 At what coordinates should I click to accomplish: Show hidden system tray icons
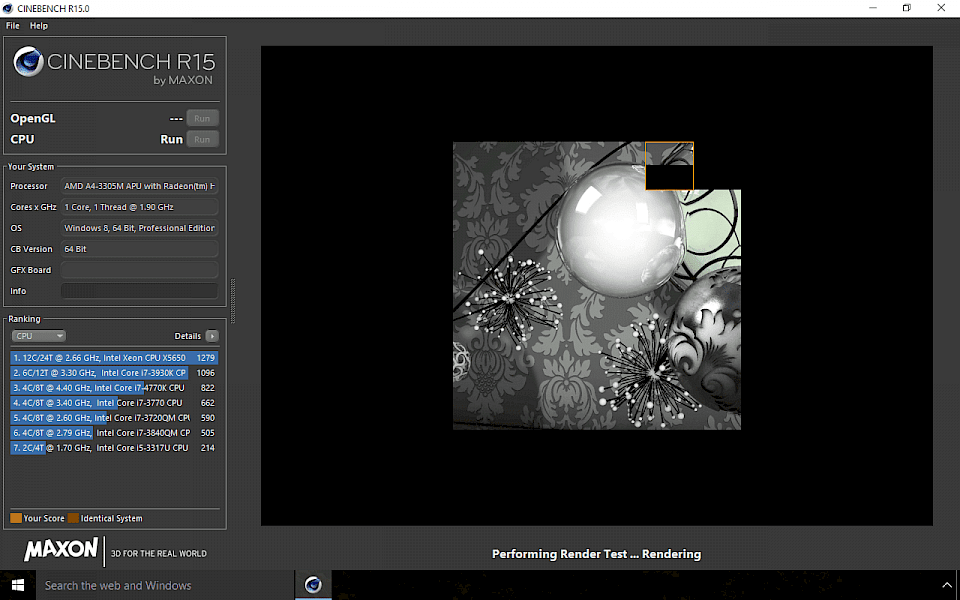946,585
